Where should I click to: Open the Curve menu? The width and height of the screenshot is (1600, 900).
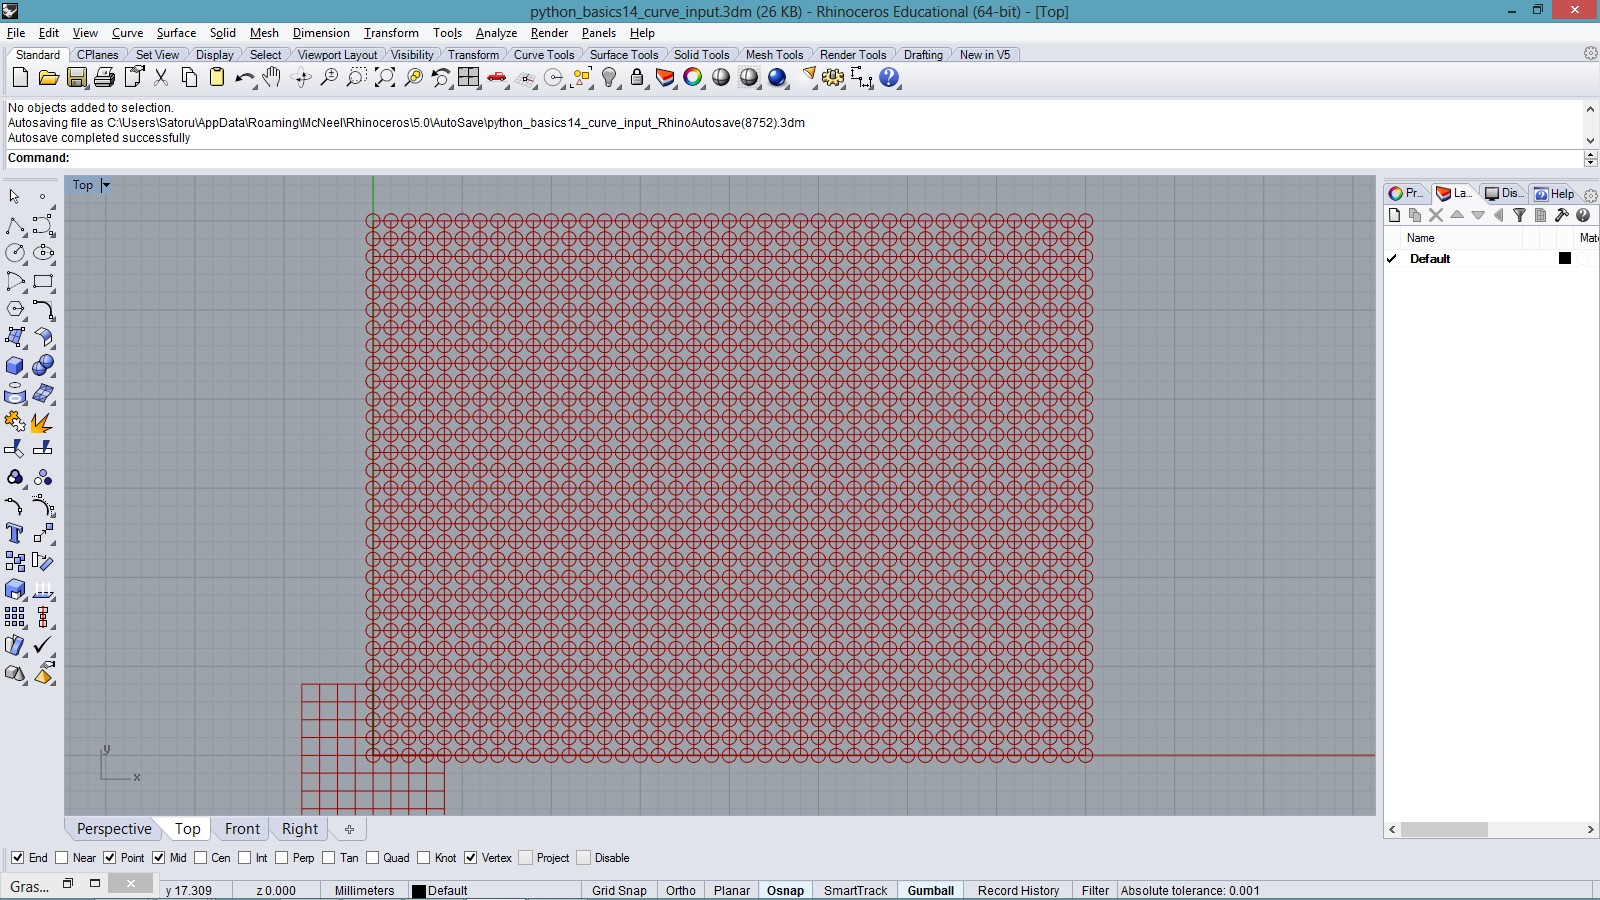(127, 33)
